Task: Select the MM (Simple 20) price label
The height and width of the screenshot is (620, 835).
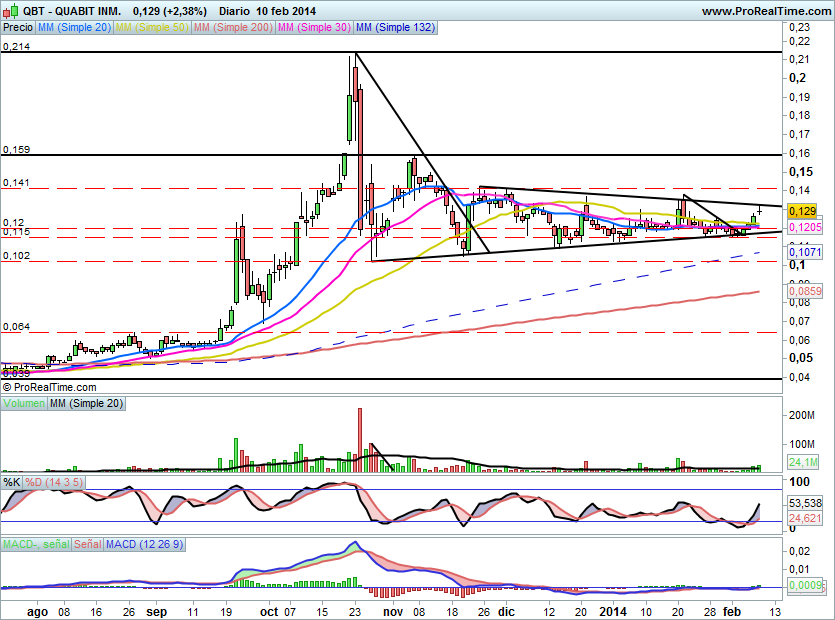Action: click(x=75, y=27)
